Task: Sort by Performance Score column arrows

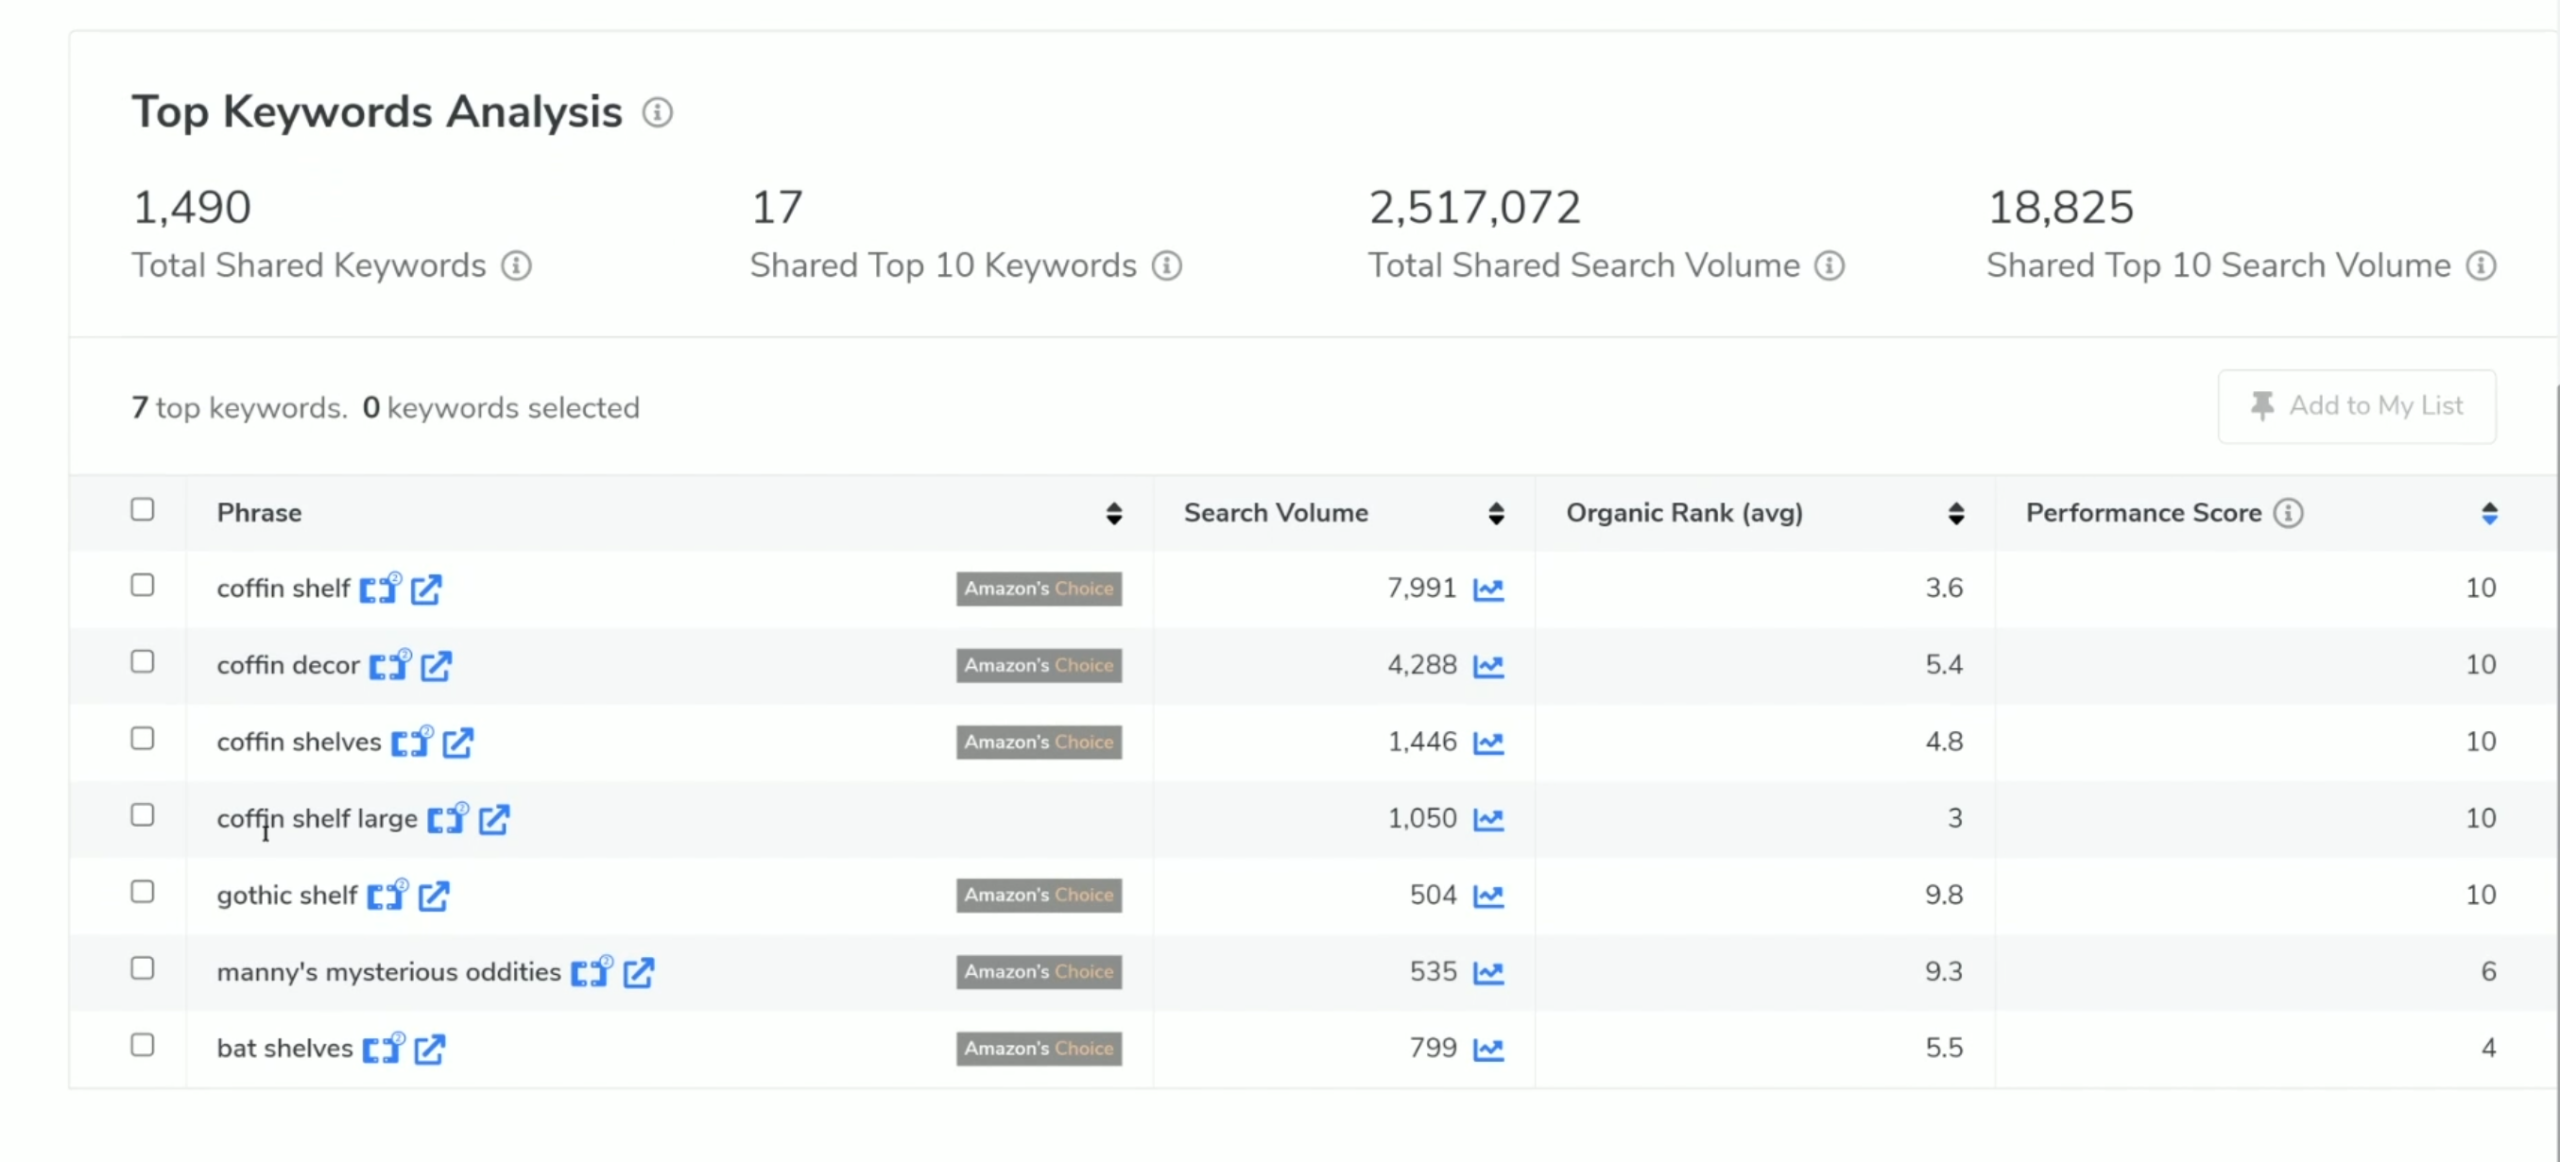Action: (x=2489, y=513)
